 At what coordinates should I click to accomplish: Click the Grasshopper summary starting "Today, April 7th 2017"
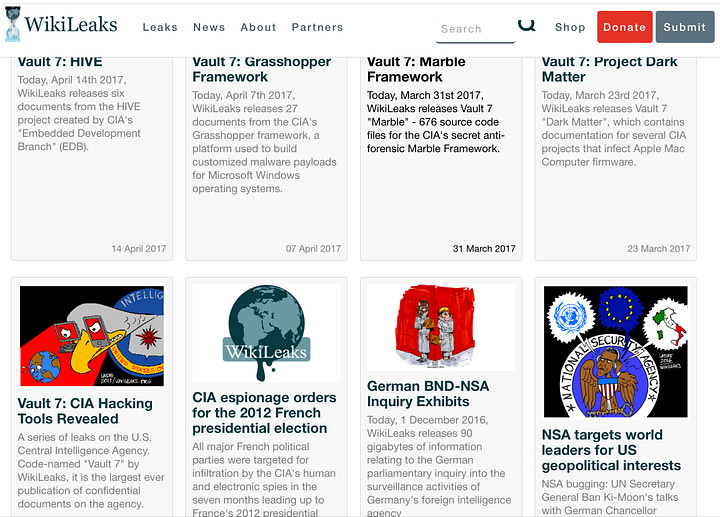coord(264,142)
